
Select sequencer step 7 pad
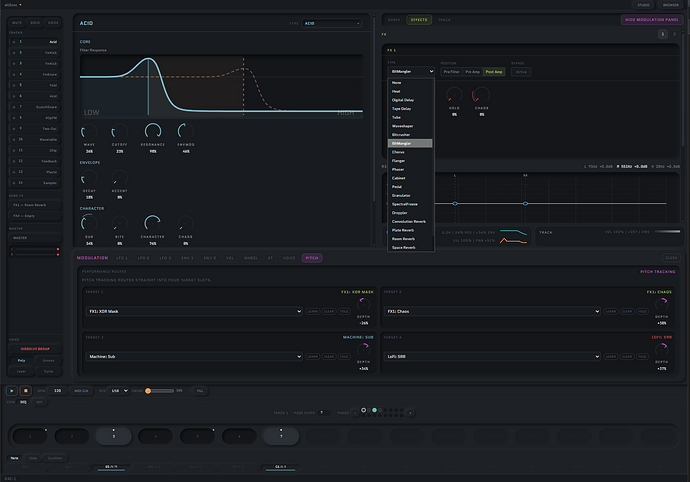[x=281, y=436]
